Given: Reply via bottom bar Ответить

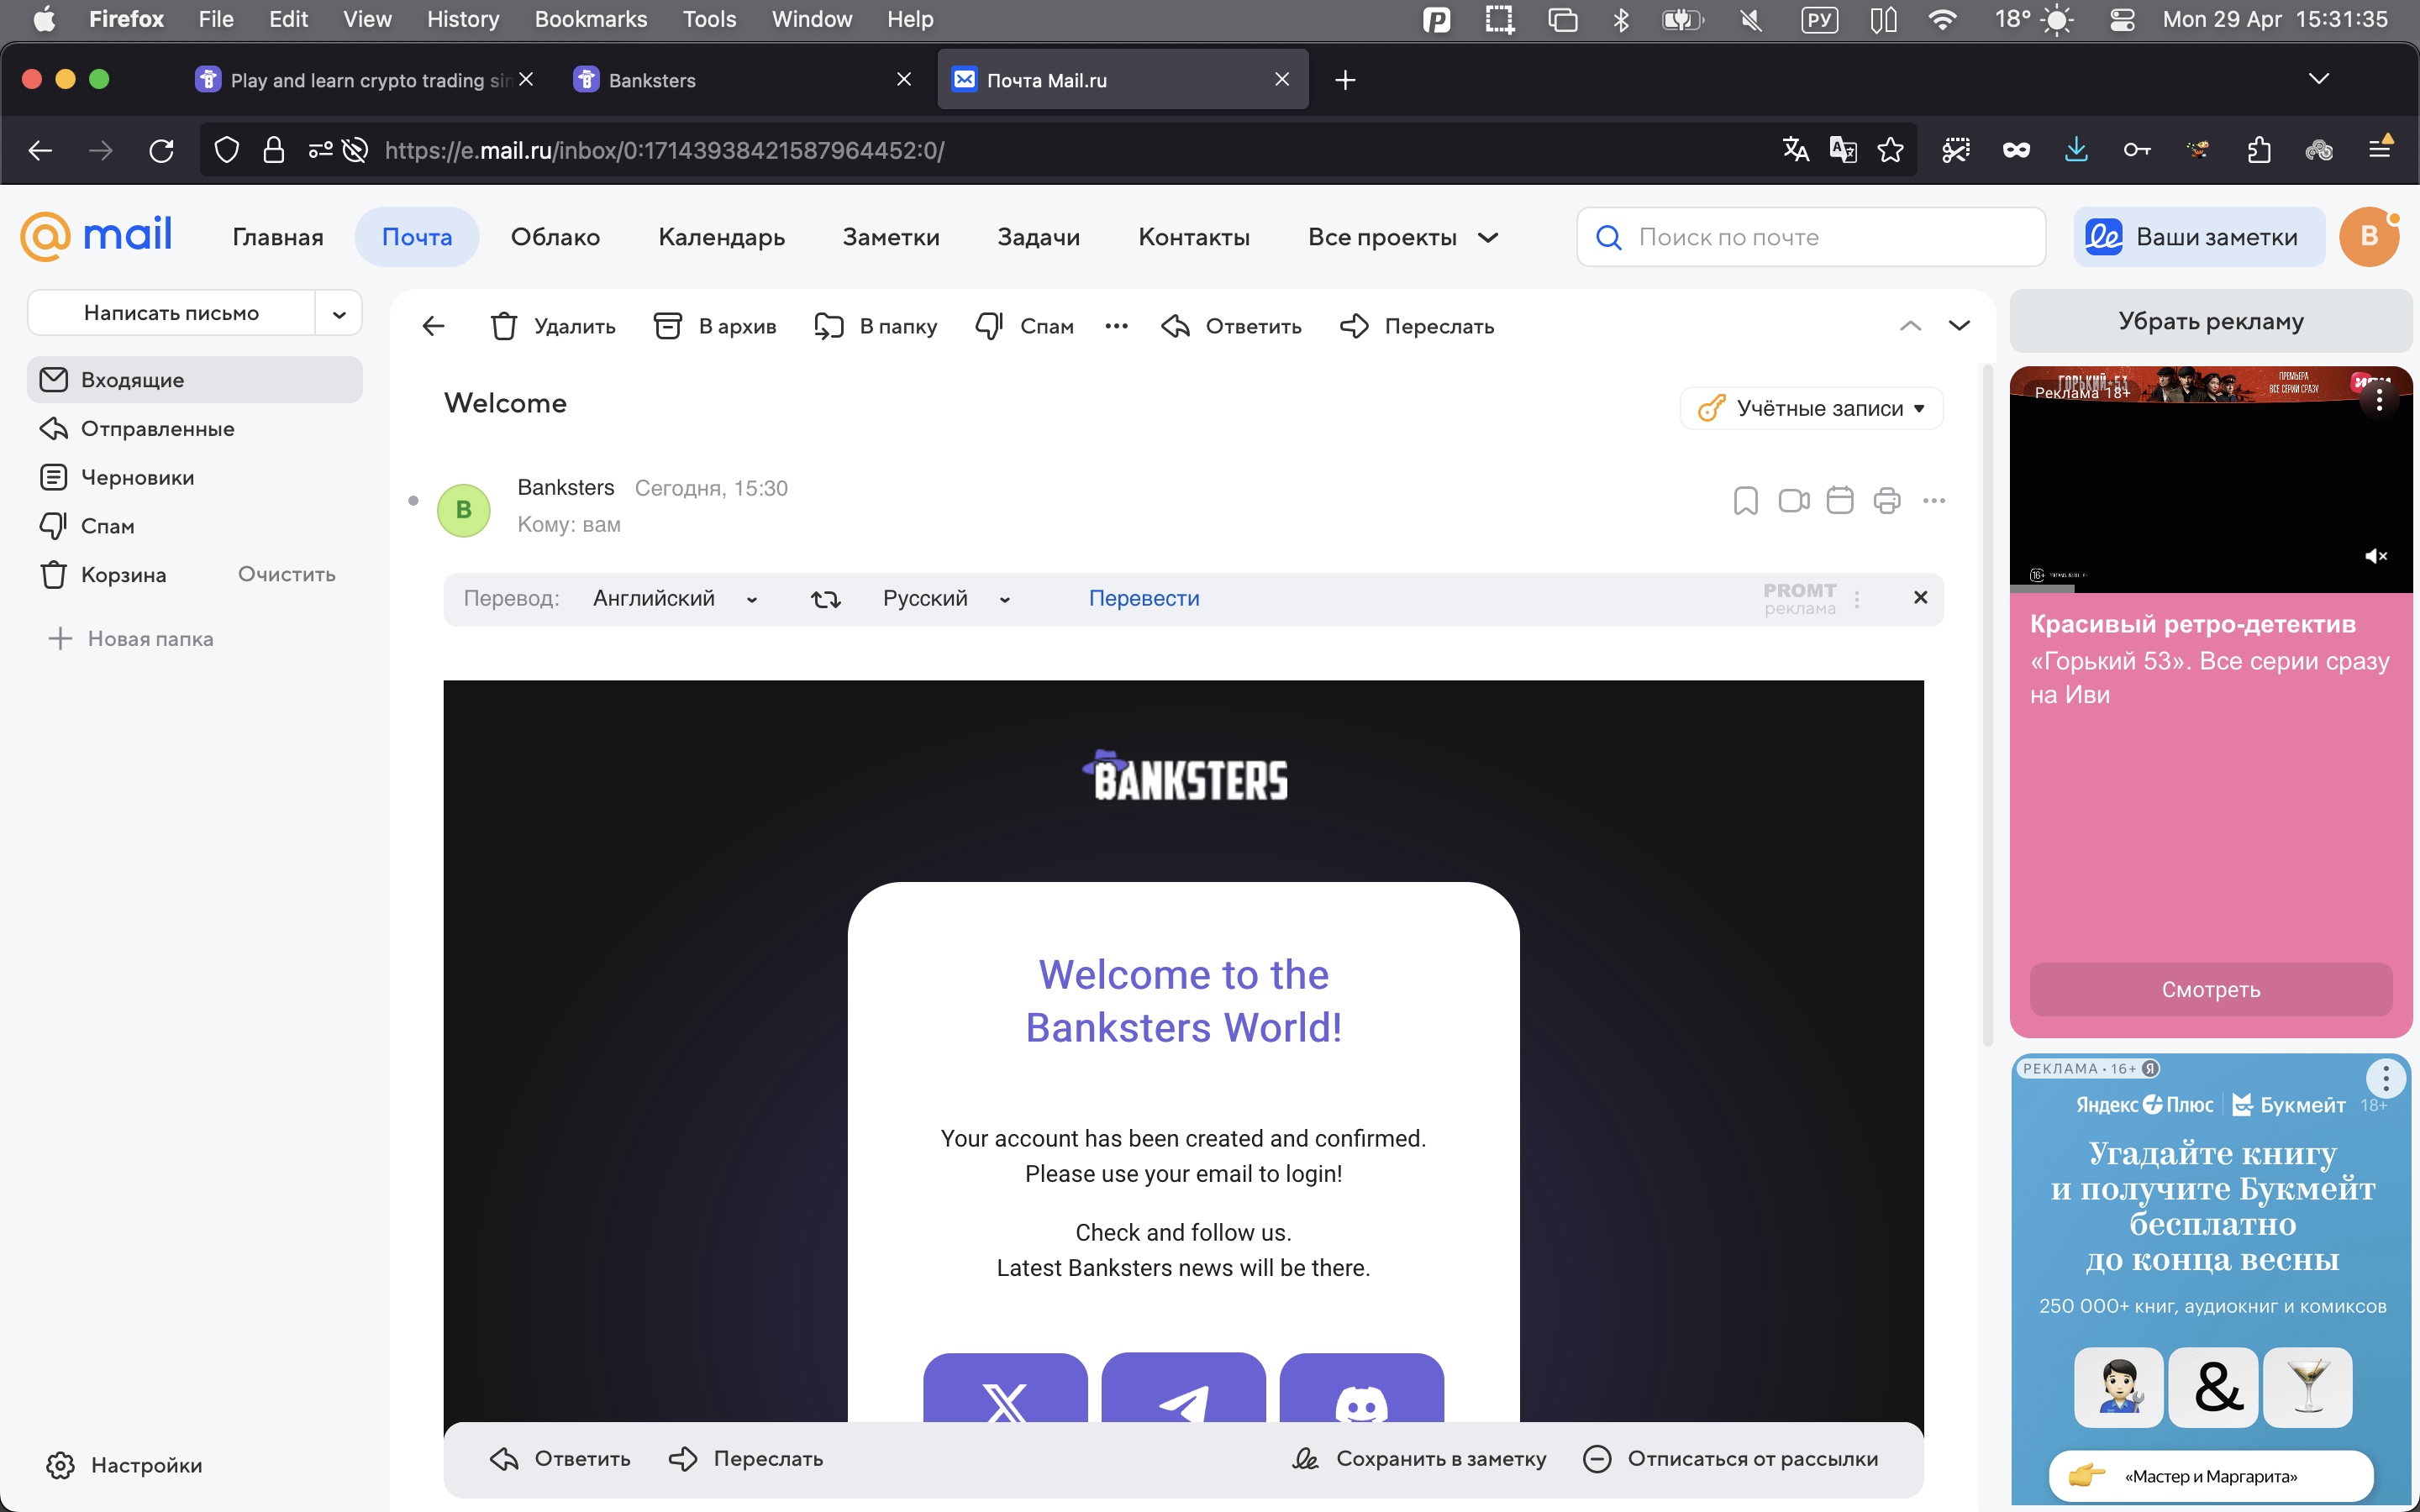Looking at the screenshot, I should click(560, 1459).
